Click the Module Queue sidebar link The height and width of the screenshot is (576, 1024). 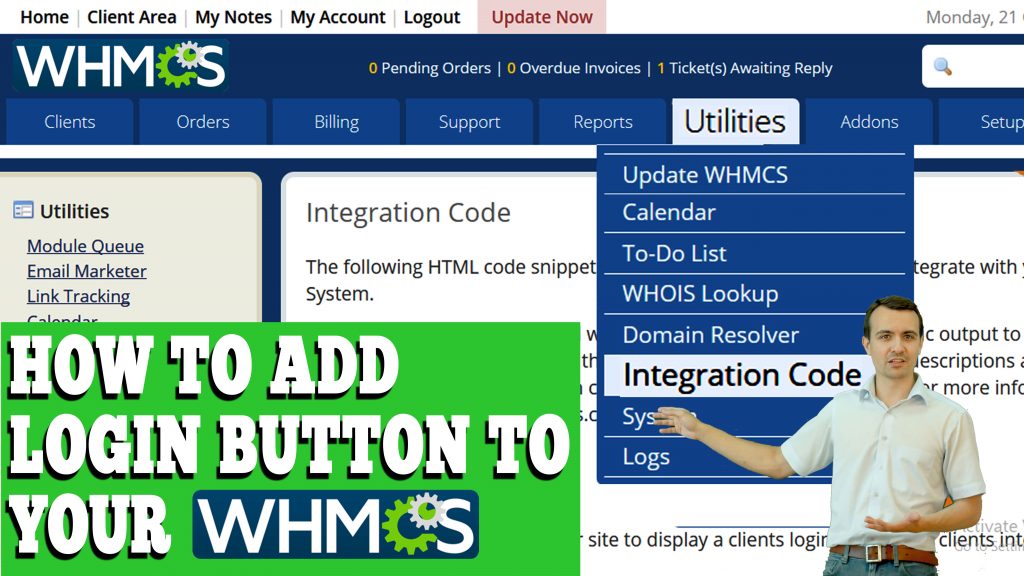pyautogui.click(x=84, y=246)
